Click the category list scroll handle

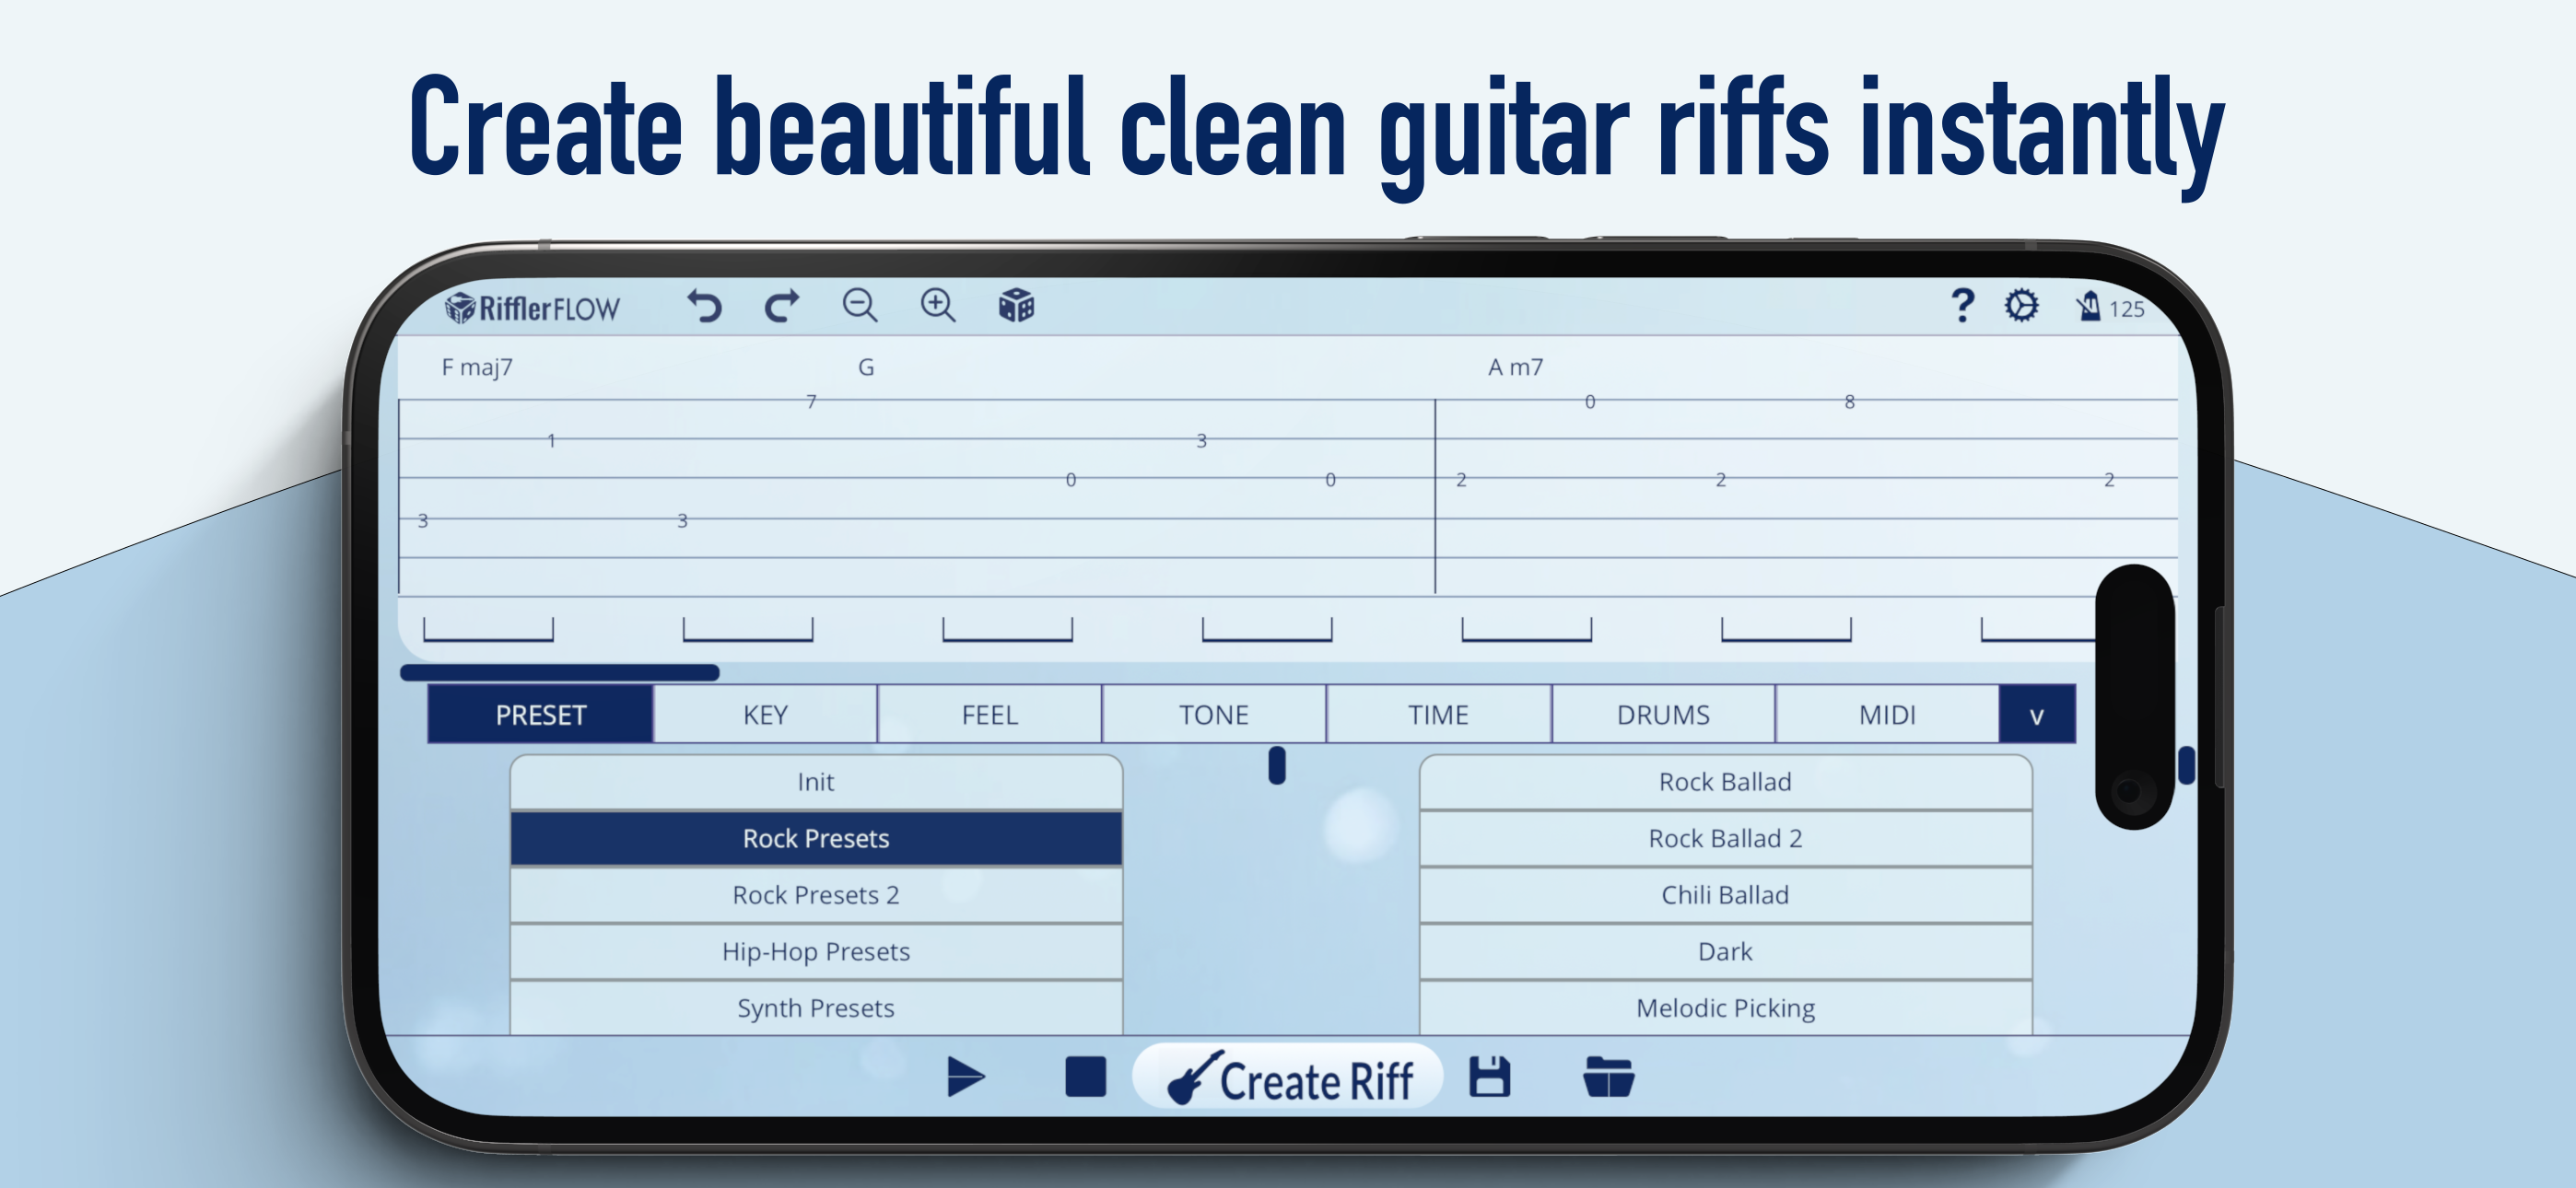click(x=1277, y=766)
